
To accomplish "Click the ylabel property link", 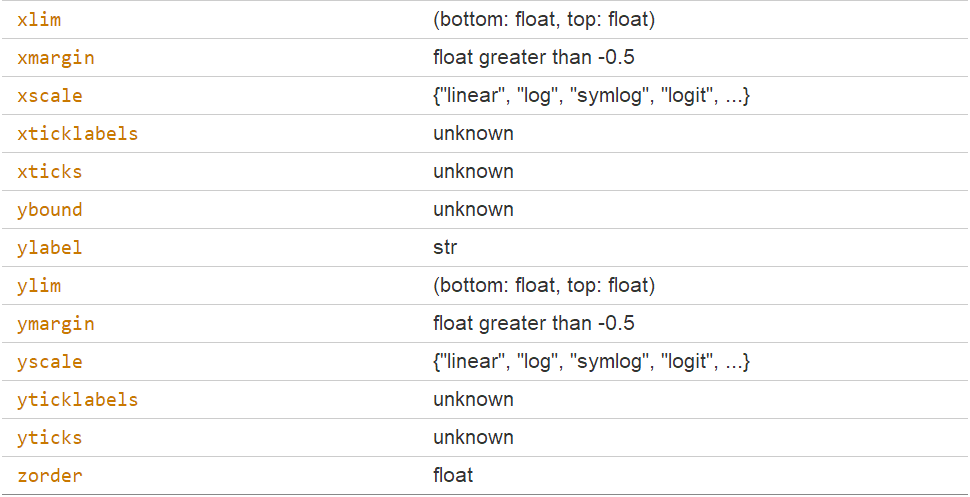I will [x=50, y=248].
